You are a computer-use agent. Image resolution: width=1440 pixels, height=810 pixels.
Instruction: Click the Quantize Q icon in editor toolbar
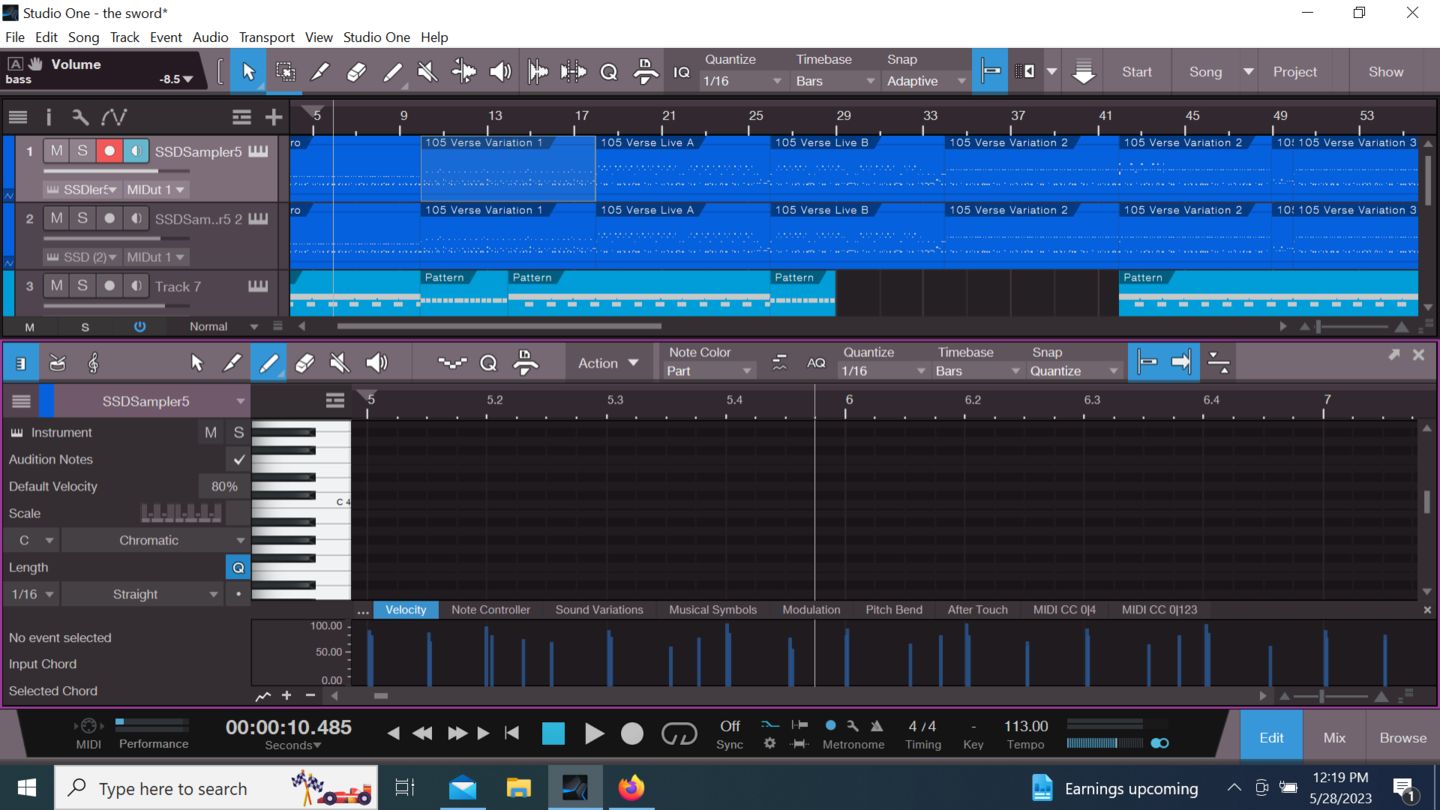(x=488, y=363)
